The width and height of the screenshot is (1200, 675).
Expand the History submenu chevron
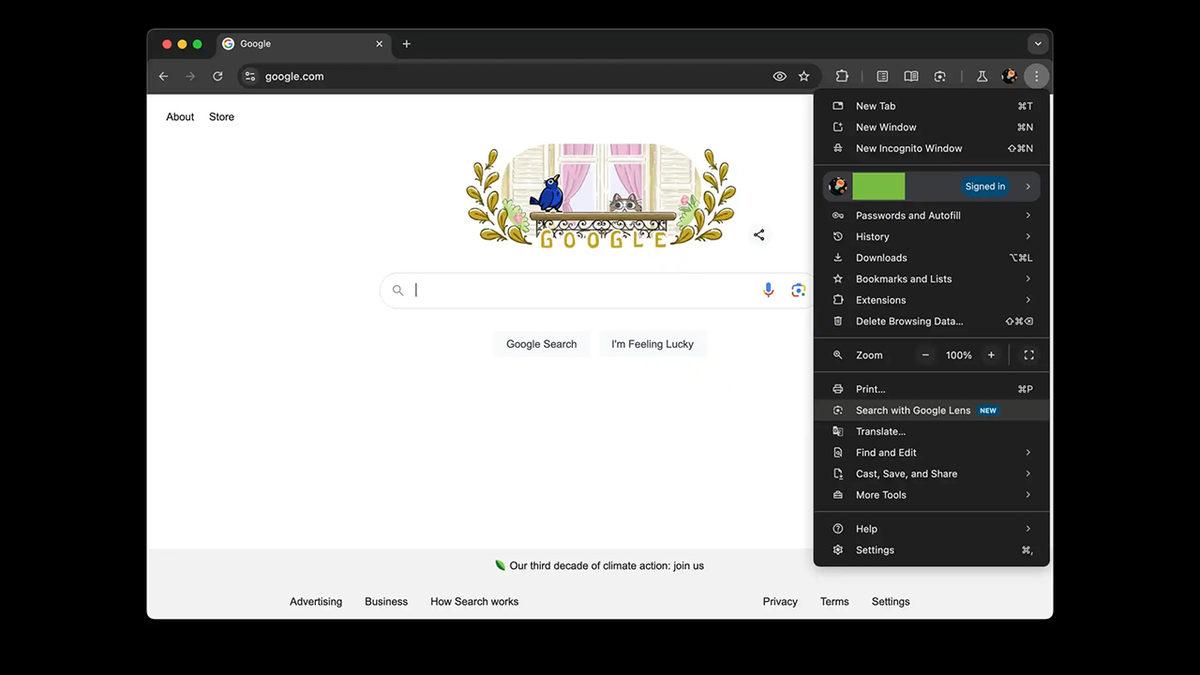1028,236
